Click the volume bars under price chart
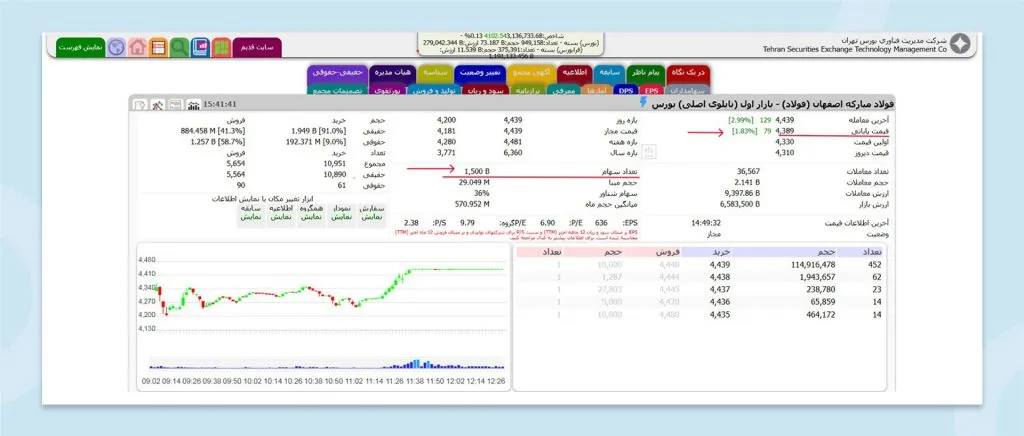The height and width of the screenshot is (436, 1024). coord(327,364)
